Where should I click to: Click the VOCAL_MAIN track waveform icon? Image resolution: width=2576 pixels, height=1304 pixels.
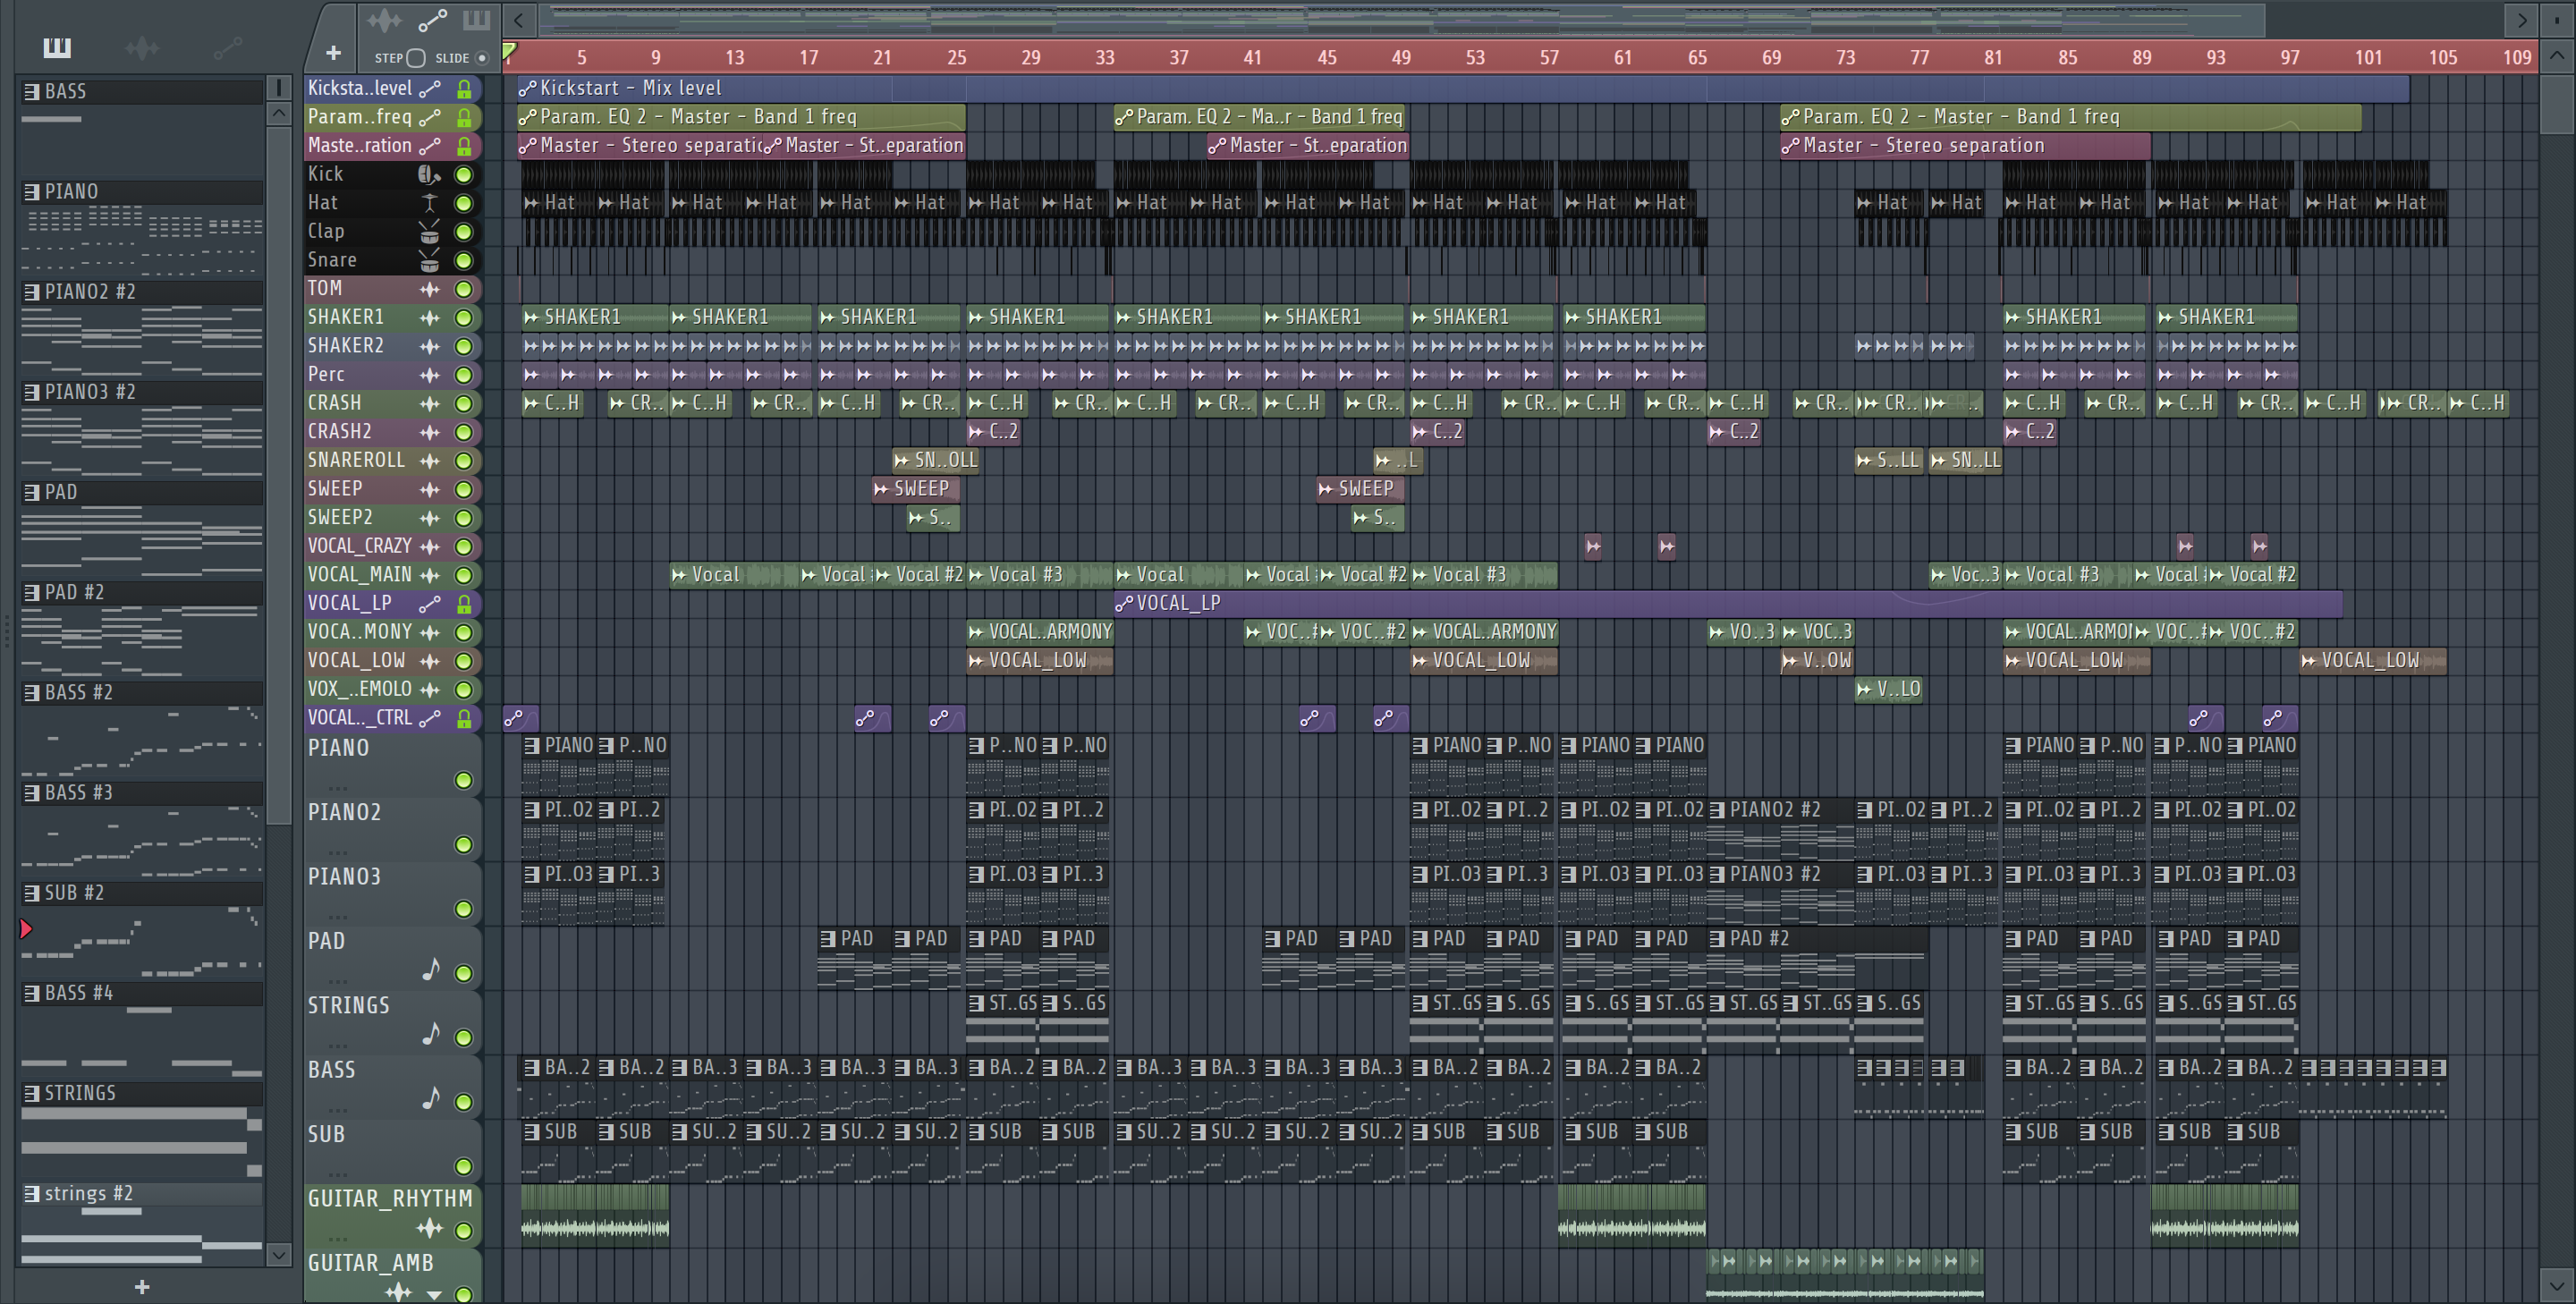coord(429,575)
